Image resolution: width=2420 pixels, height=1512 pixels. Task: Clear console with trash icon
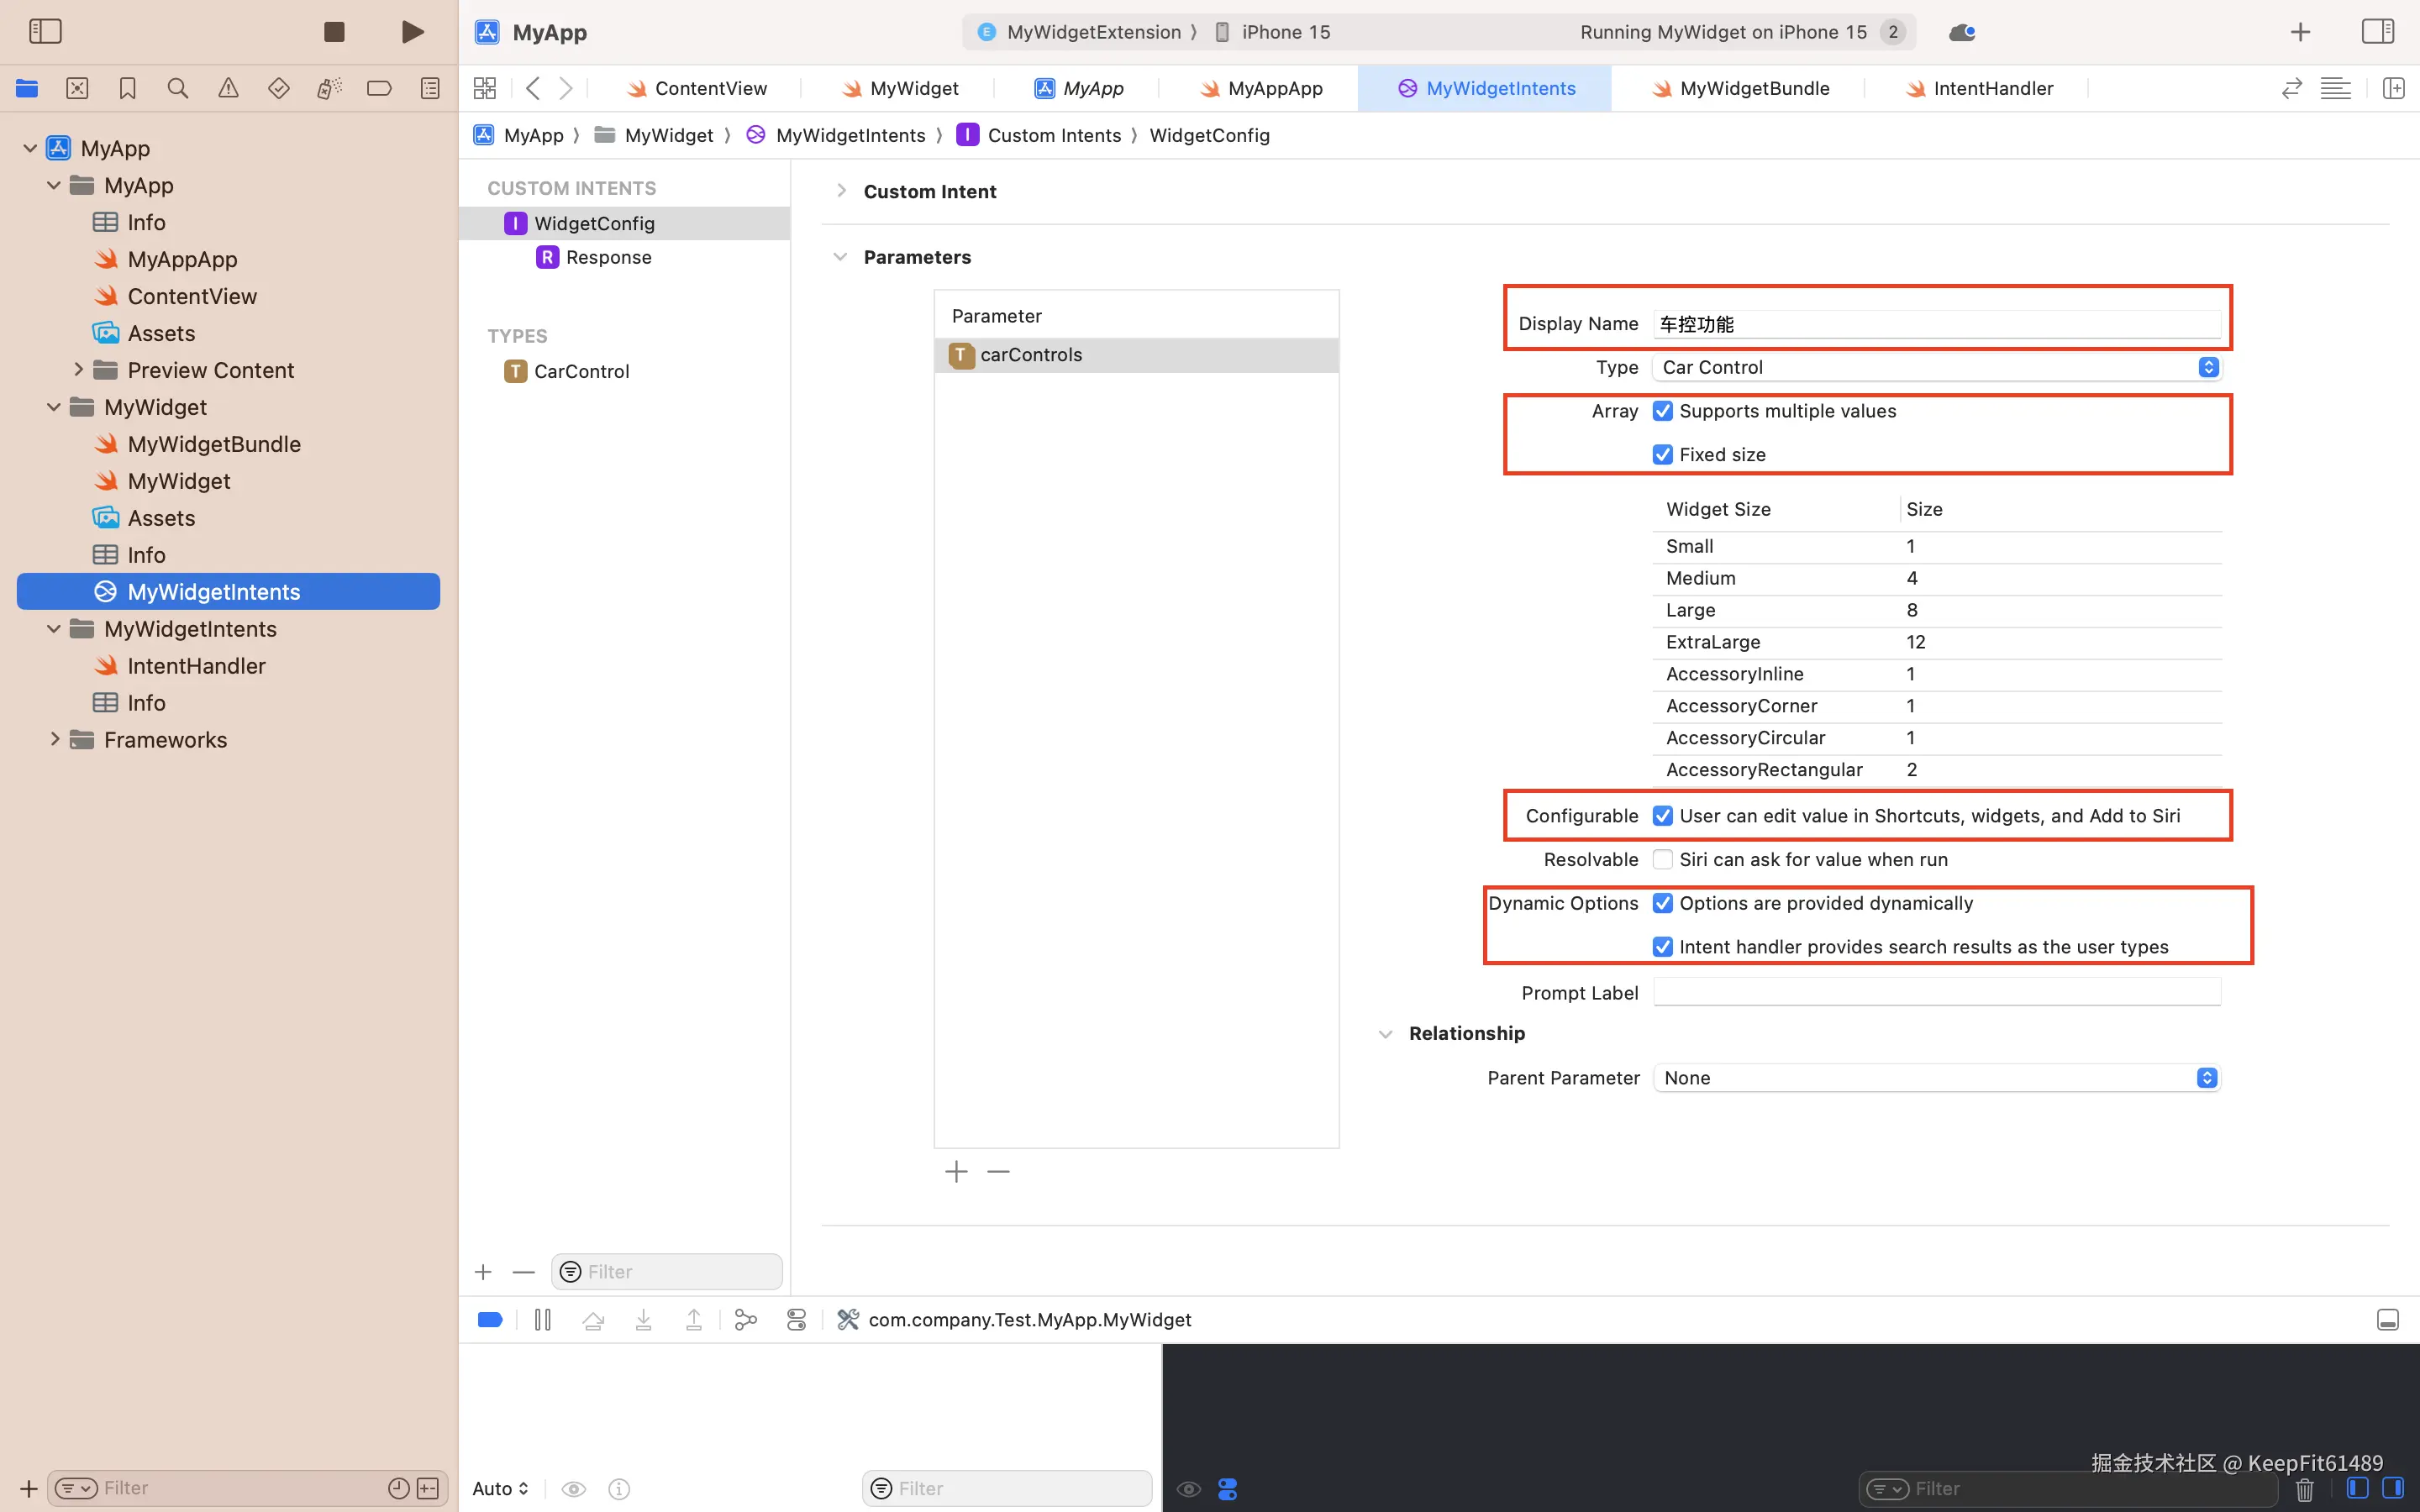(2304, 1489)
